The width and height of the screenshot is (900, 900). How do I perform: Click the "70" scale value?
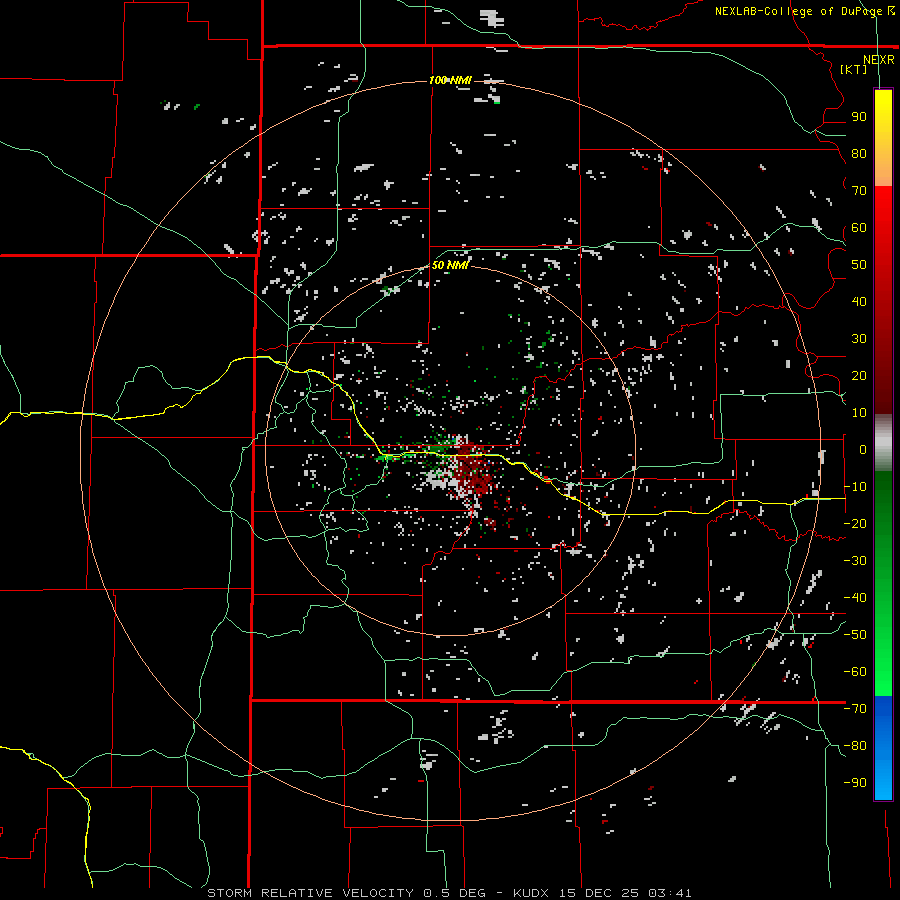859,191
